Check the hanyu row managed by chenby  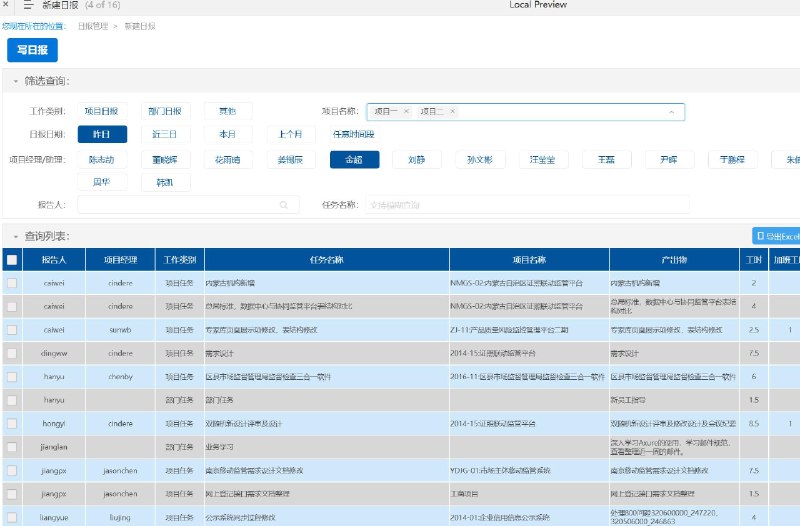click(x=12, y=377)
